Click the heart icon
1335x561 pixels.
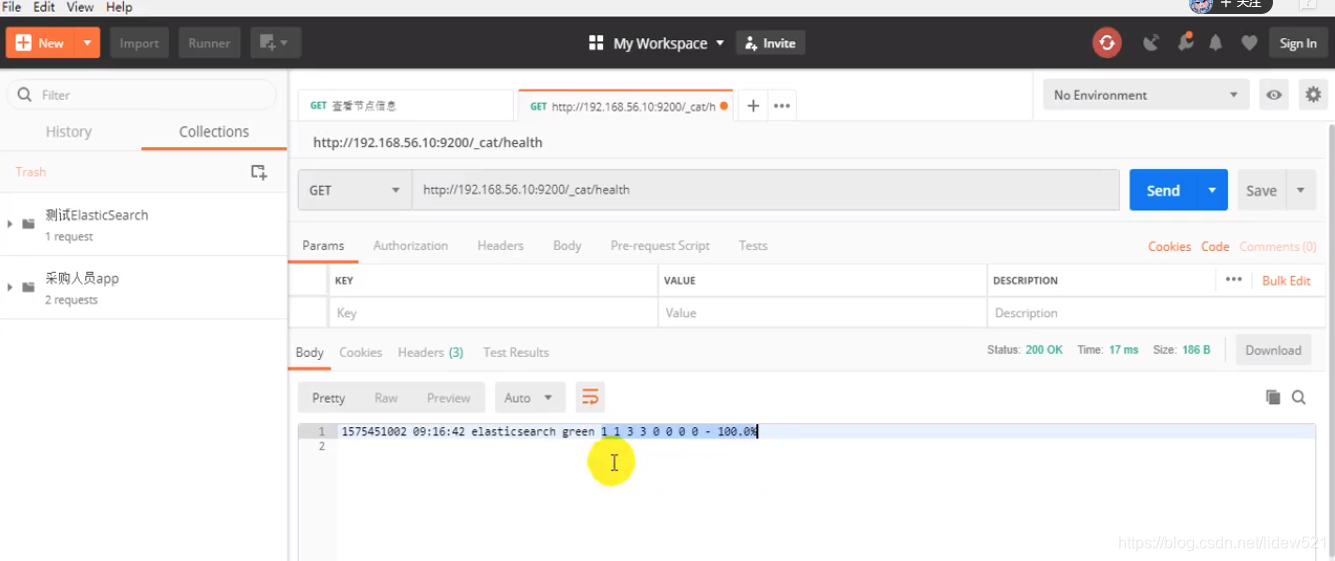pos(1249,43)
